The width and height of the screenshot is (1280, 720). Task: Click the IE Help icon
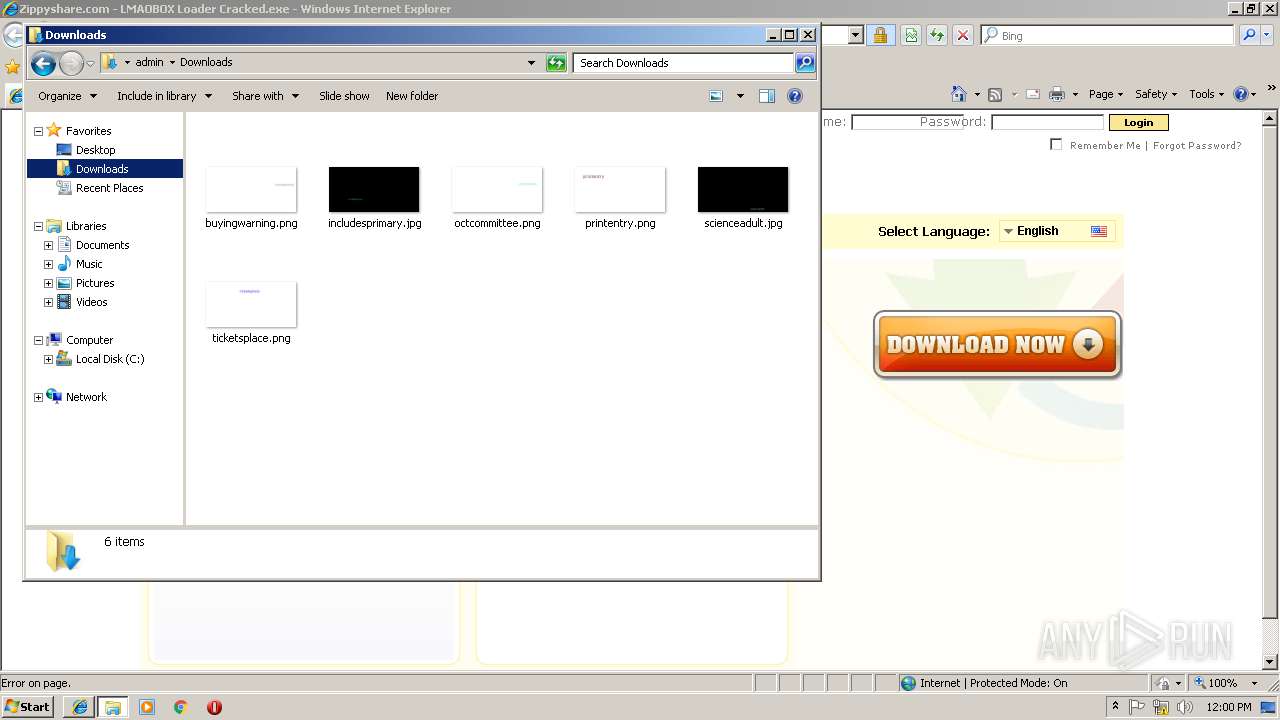point(1240,94)
